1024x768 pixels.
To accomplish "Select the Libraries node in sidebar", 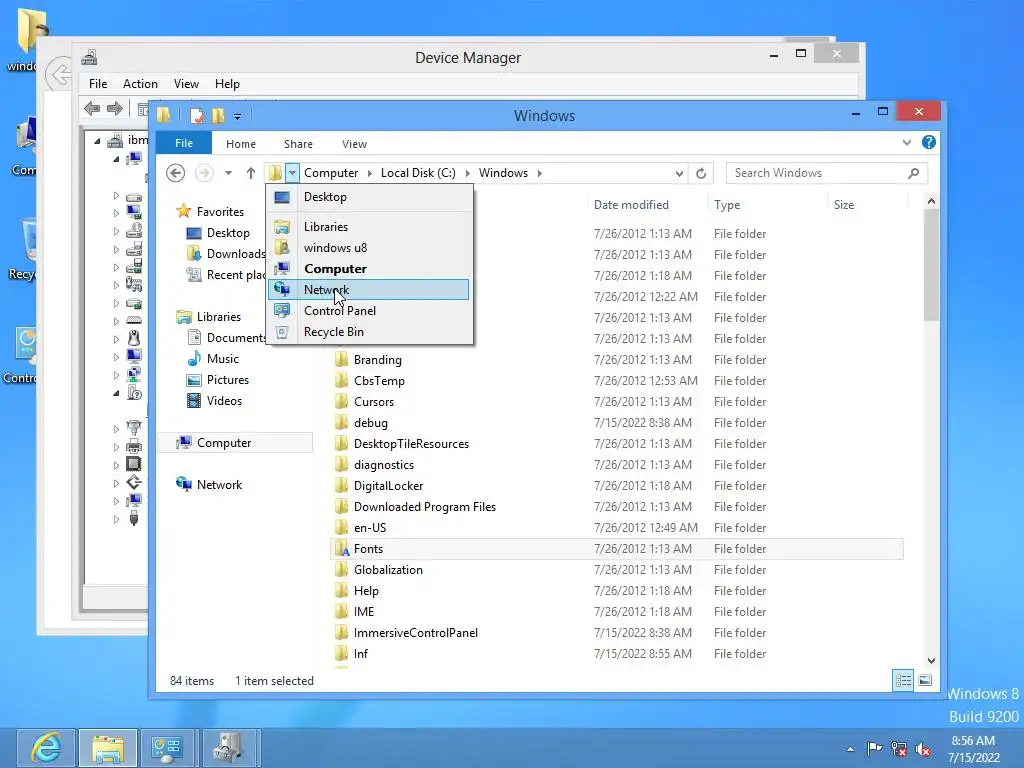I will (219, 317).
